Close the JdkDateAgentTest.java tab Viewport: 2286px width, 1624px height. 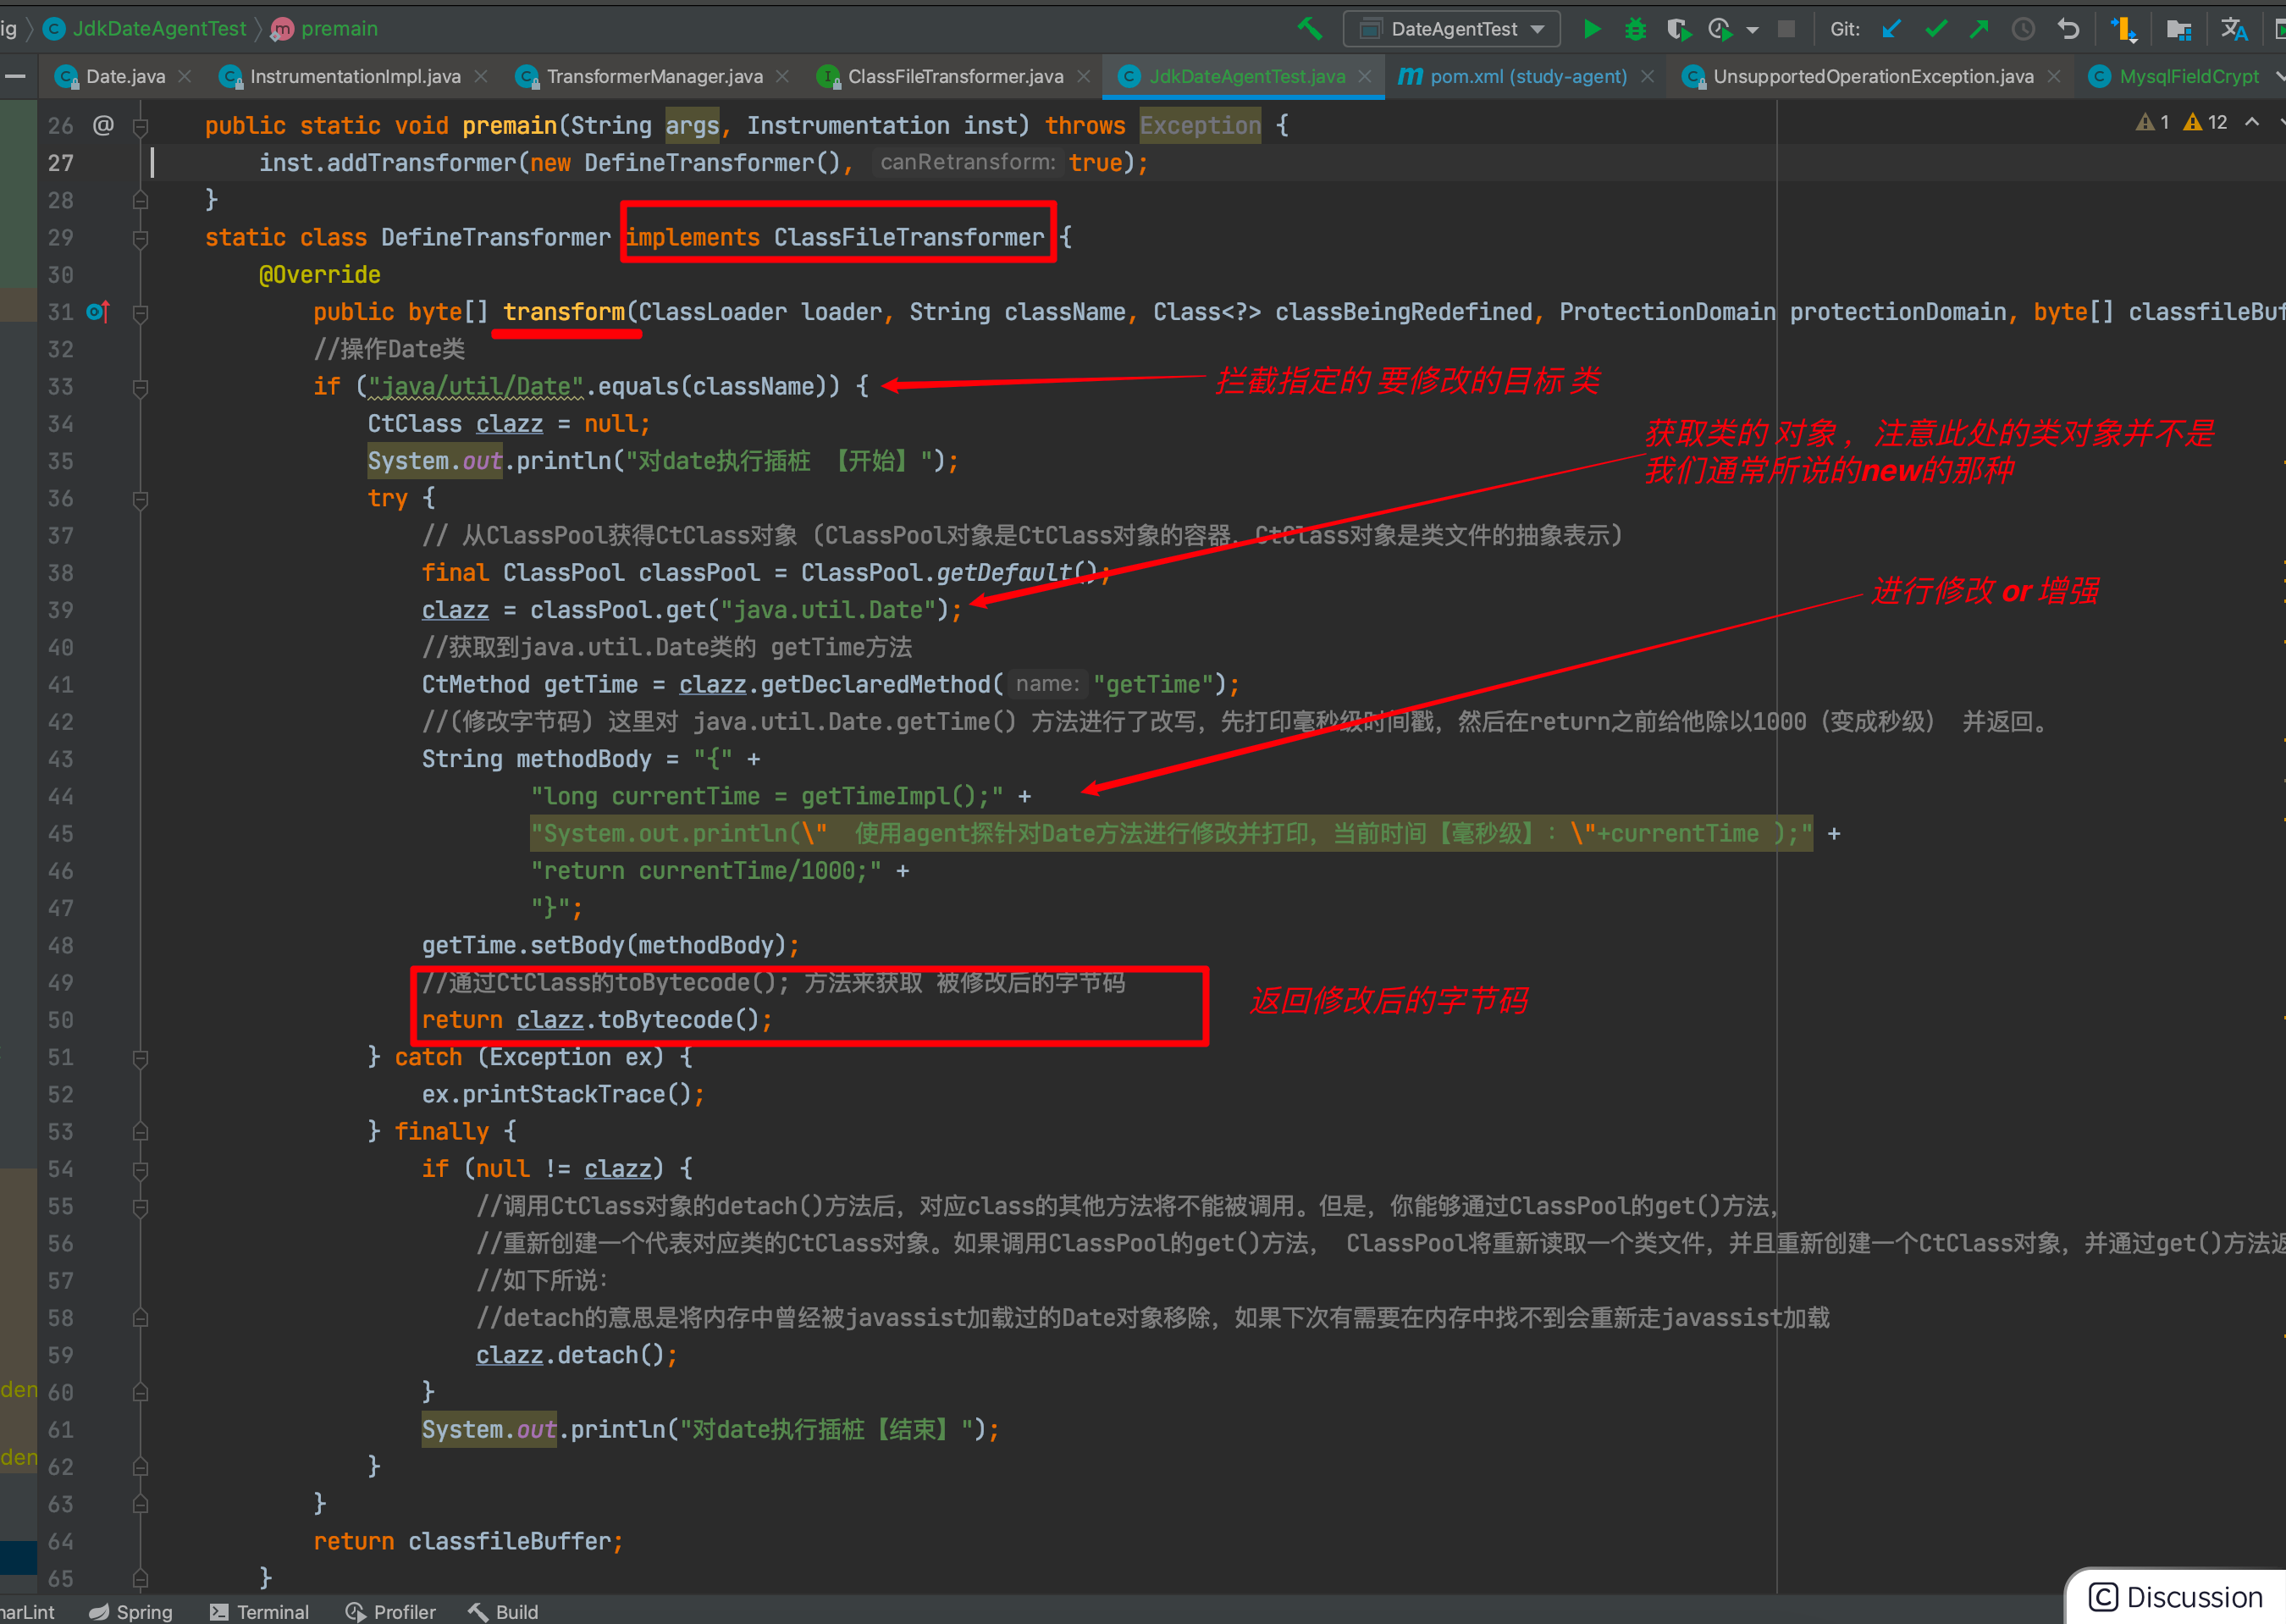tap(1365, 76)
